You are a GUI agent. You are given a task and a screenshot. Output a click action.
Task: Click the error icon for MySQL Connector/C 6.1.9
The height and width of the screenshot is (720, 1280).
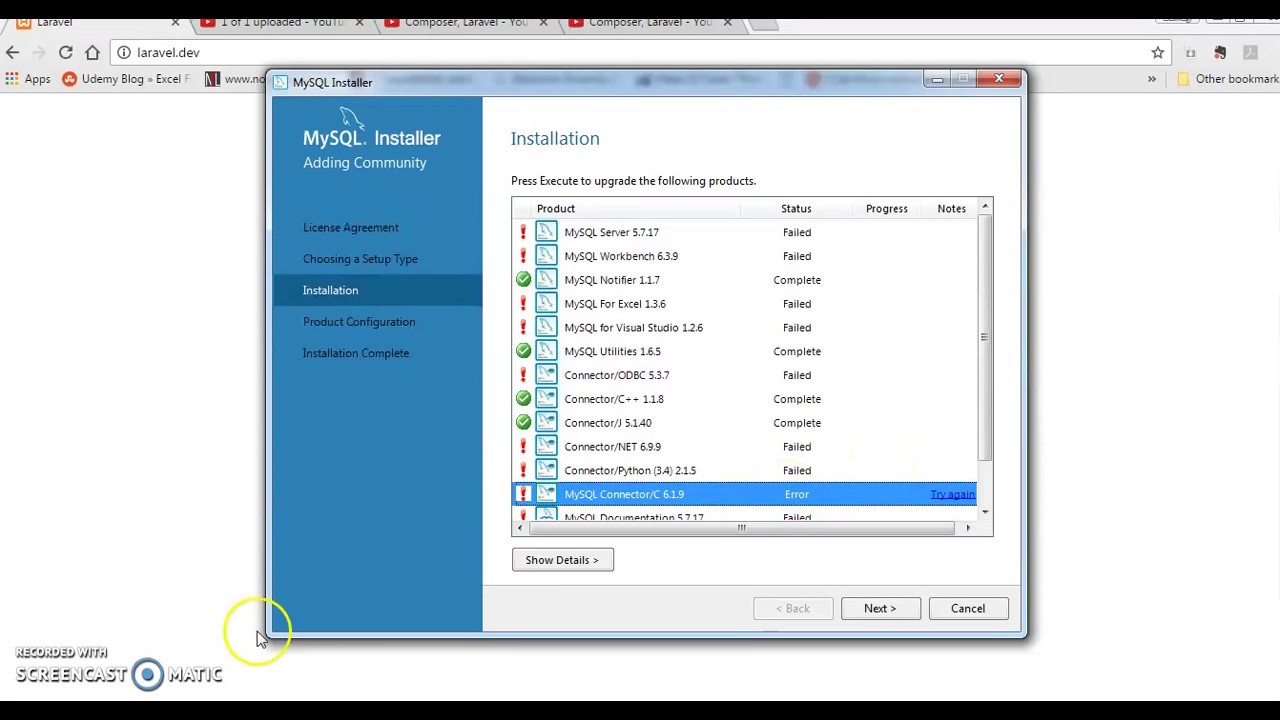[523, 494]
